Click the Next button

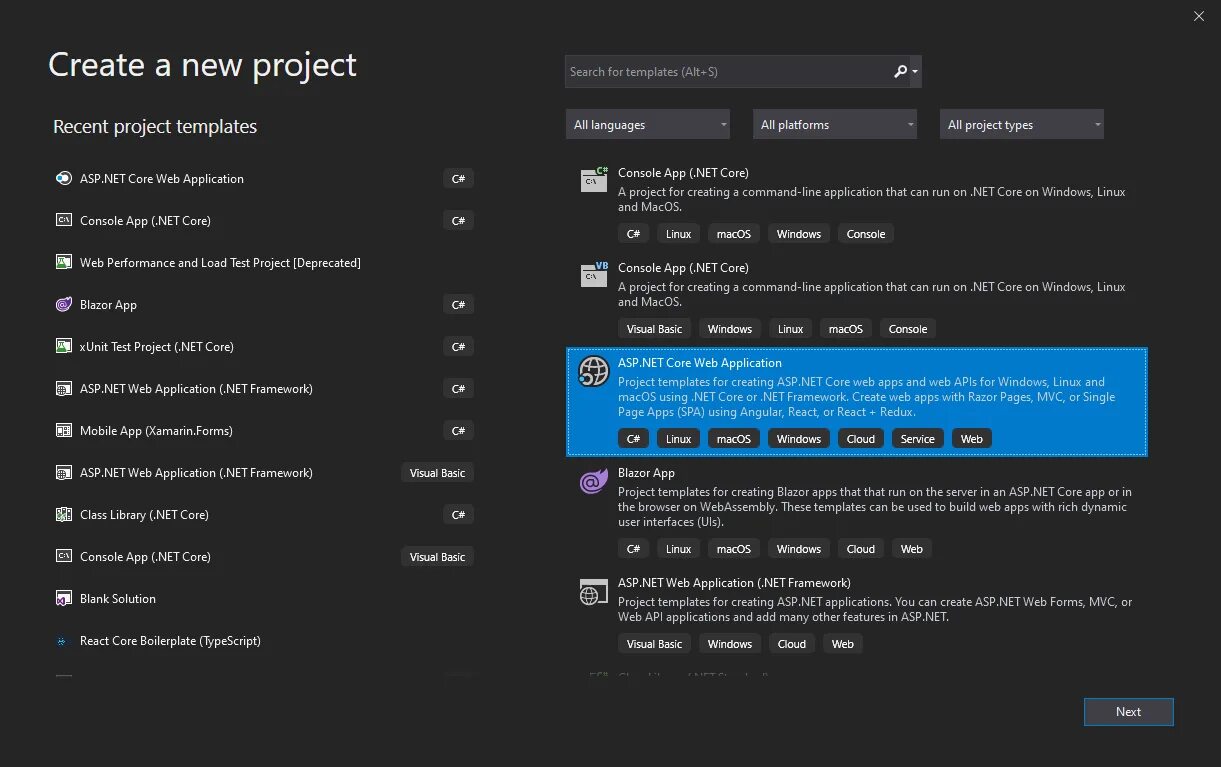(1128, 712)
